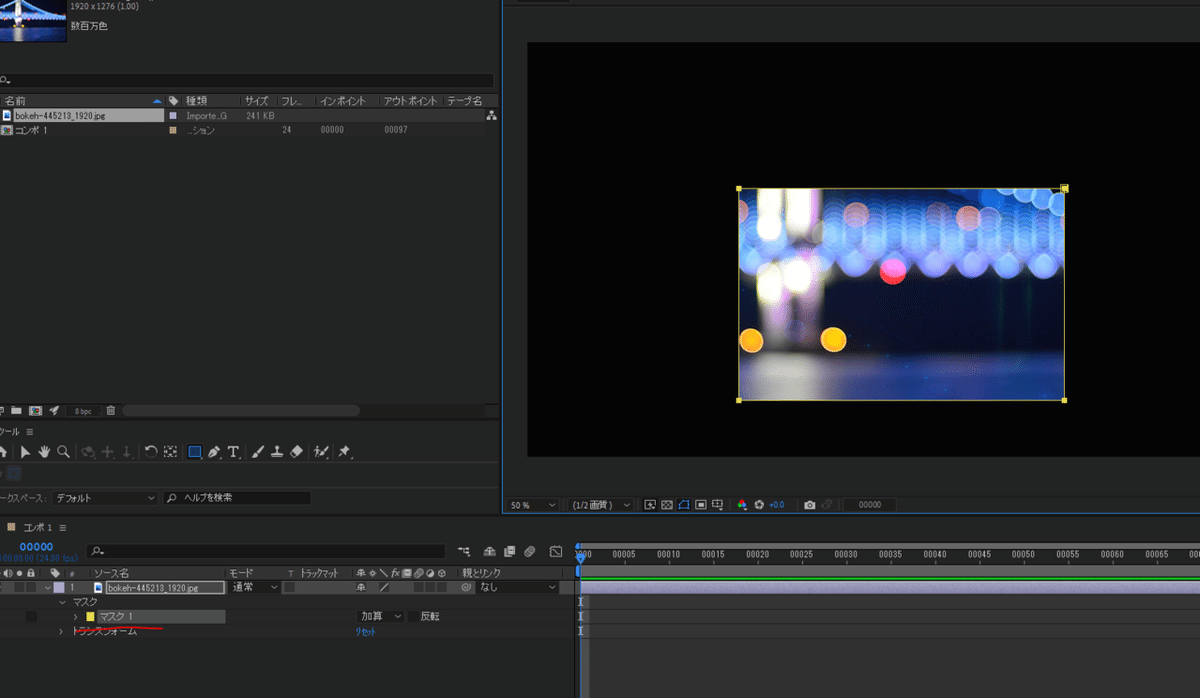Choose the Zoom magnifier tool
Screen dimensions: 1200x698
(x=63, y=452)
